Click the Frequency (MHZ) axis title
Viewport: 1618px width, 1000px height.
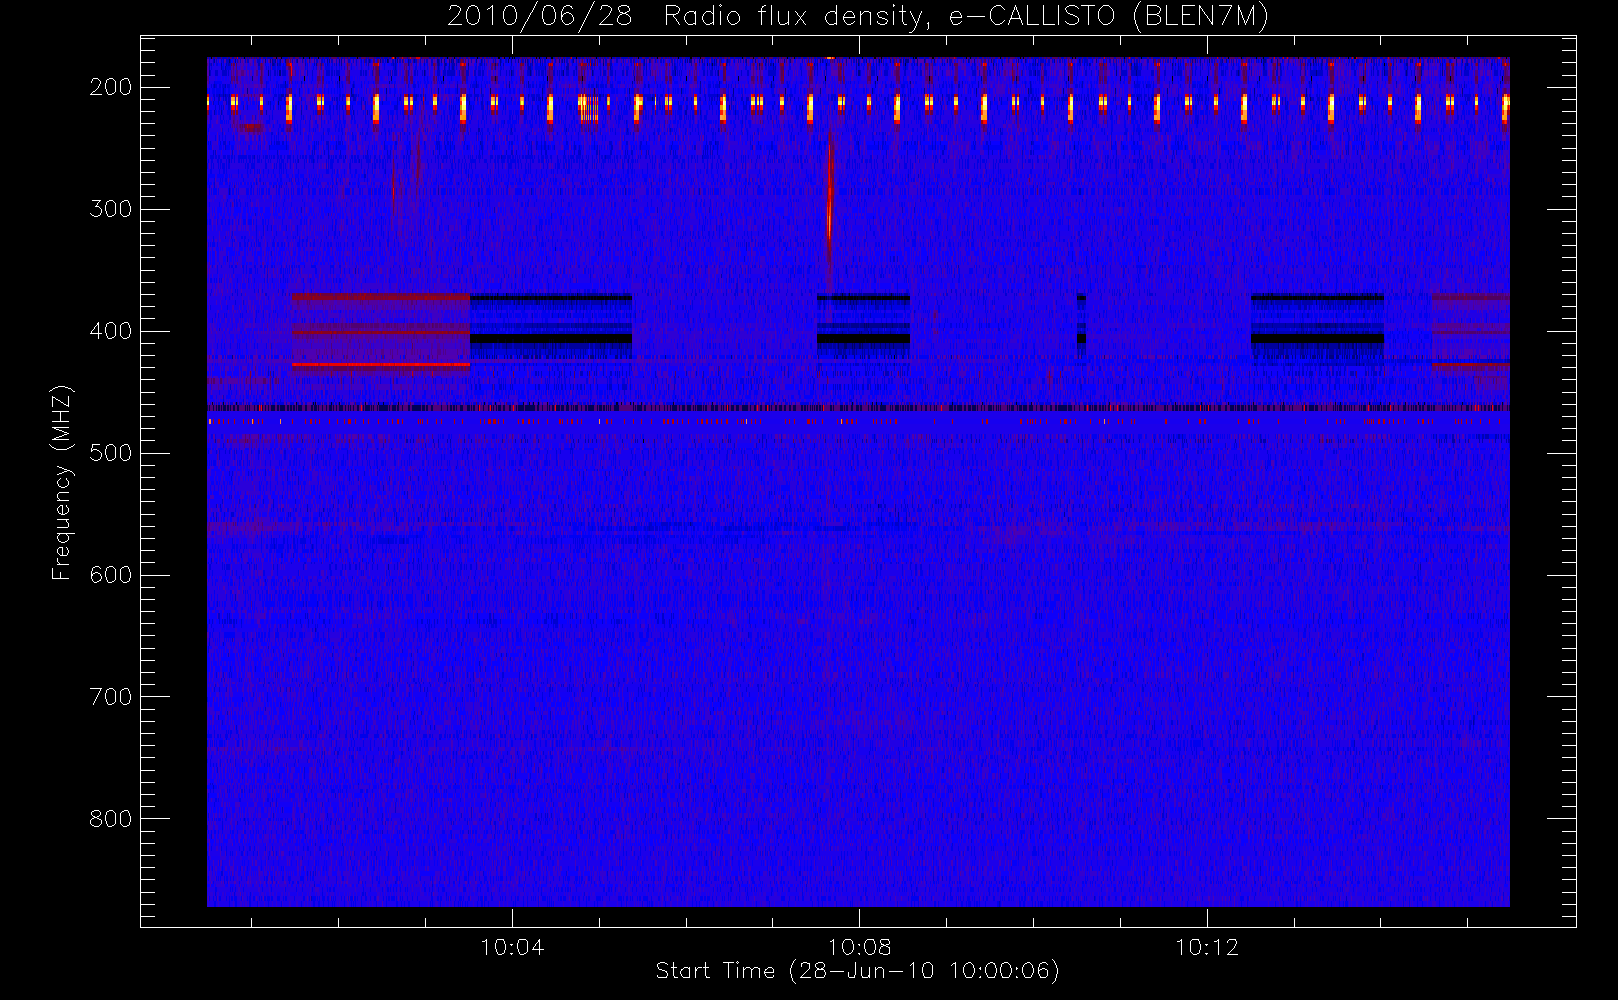[62, 482]
